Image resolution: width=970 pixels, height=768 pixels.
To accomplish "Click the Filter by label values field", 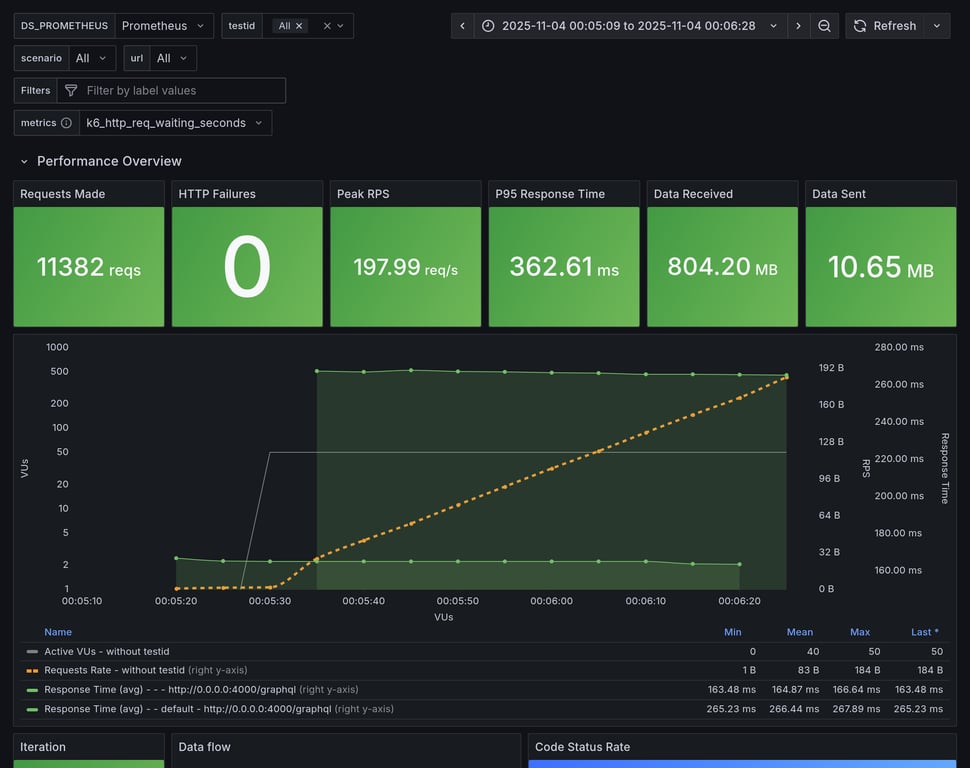I will click(x=180, y=91).
